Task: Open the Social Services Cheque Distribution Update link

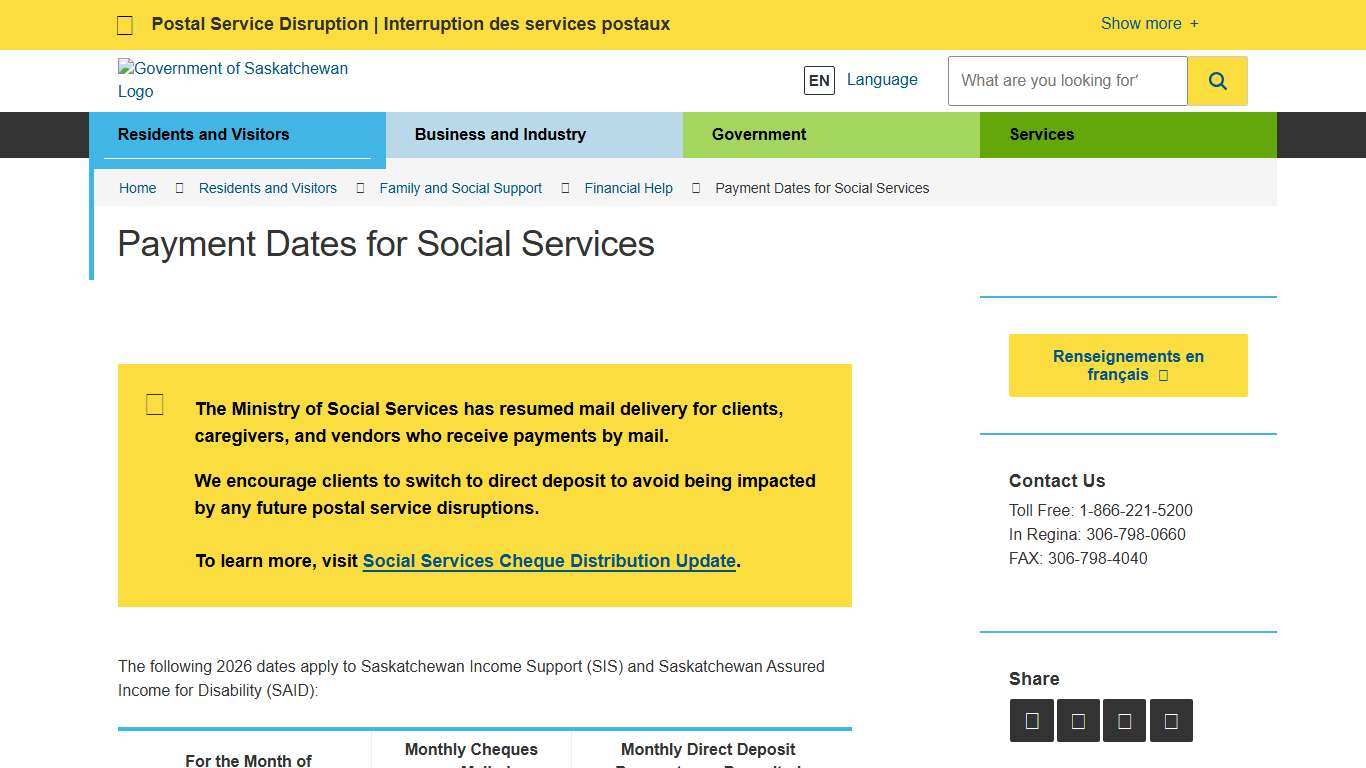Action: point(549,561)
